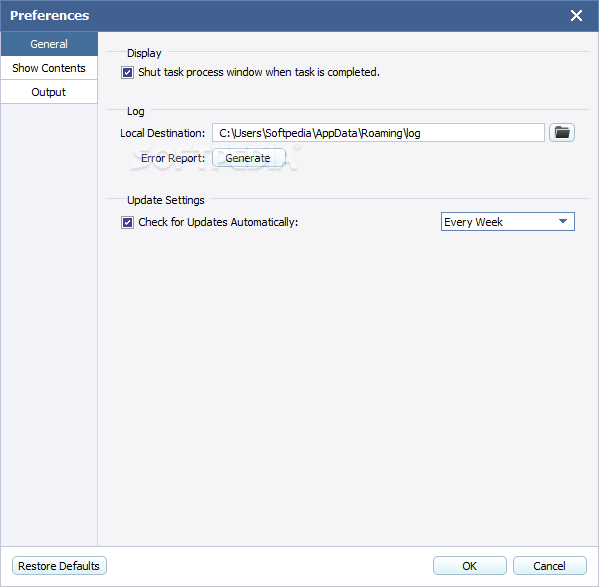Click the Display section heading
This screenshot has width=599, height=587.
pyautogui.click(x=144, y=53)
